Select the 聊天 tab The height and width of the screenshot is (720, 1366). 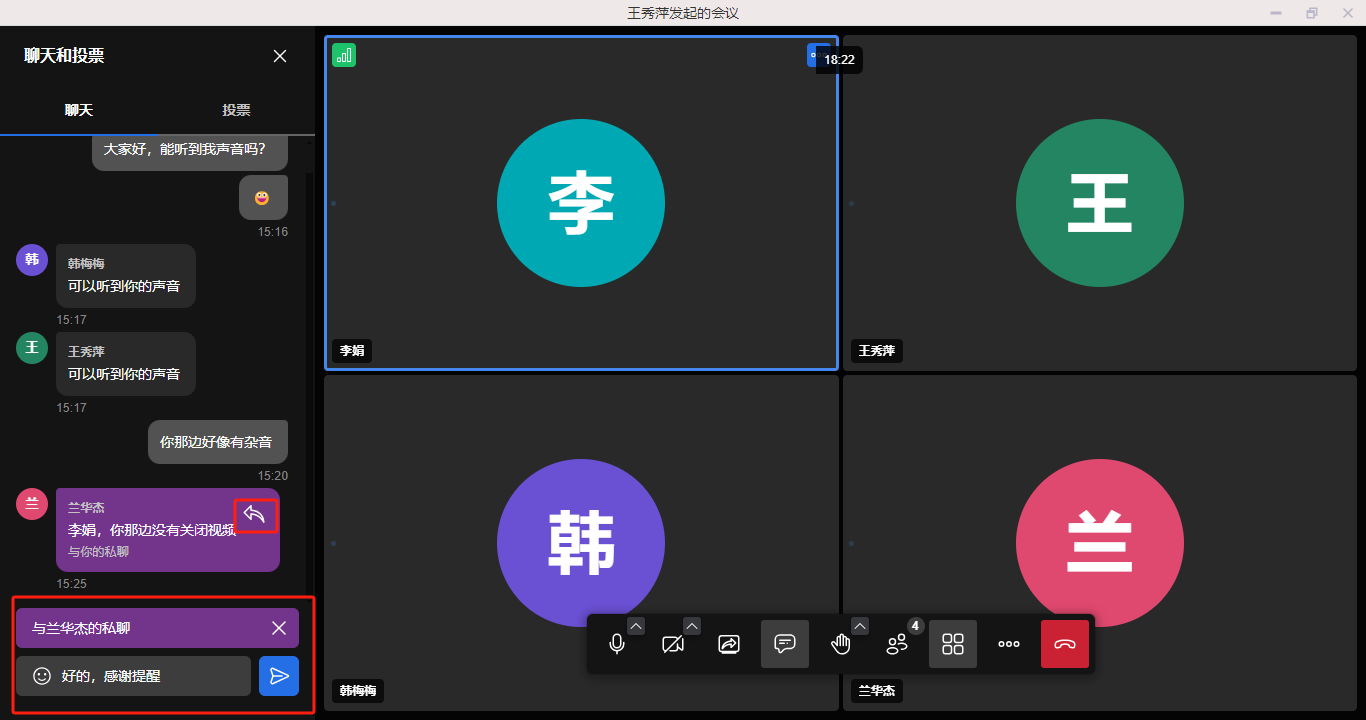coord(79,110)
